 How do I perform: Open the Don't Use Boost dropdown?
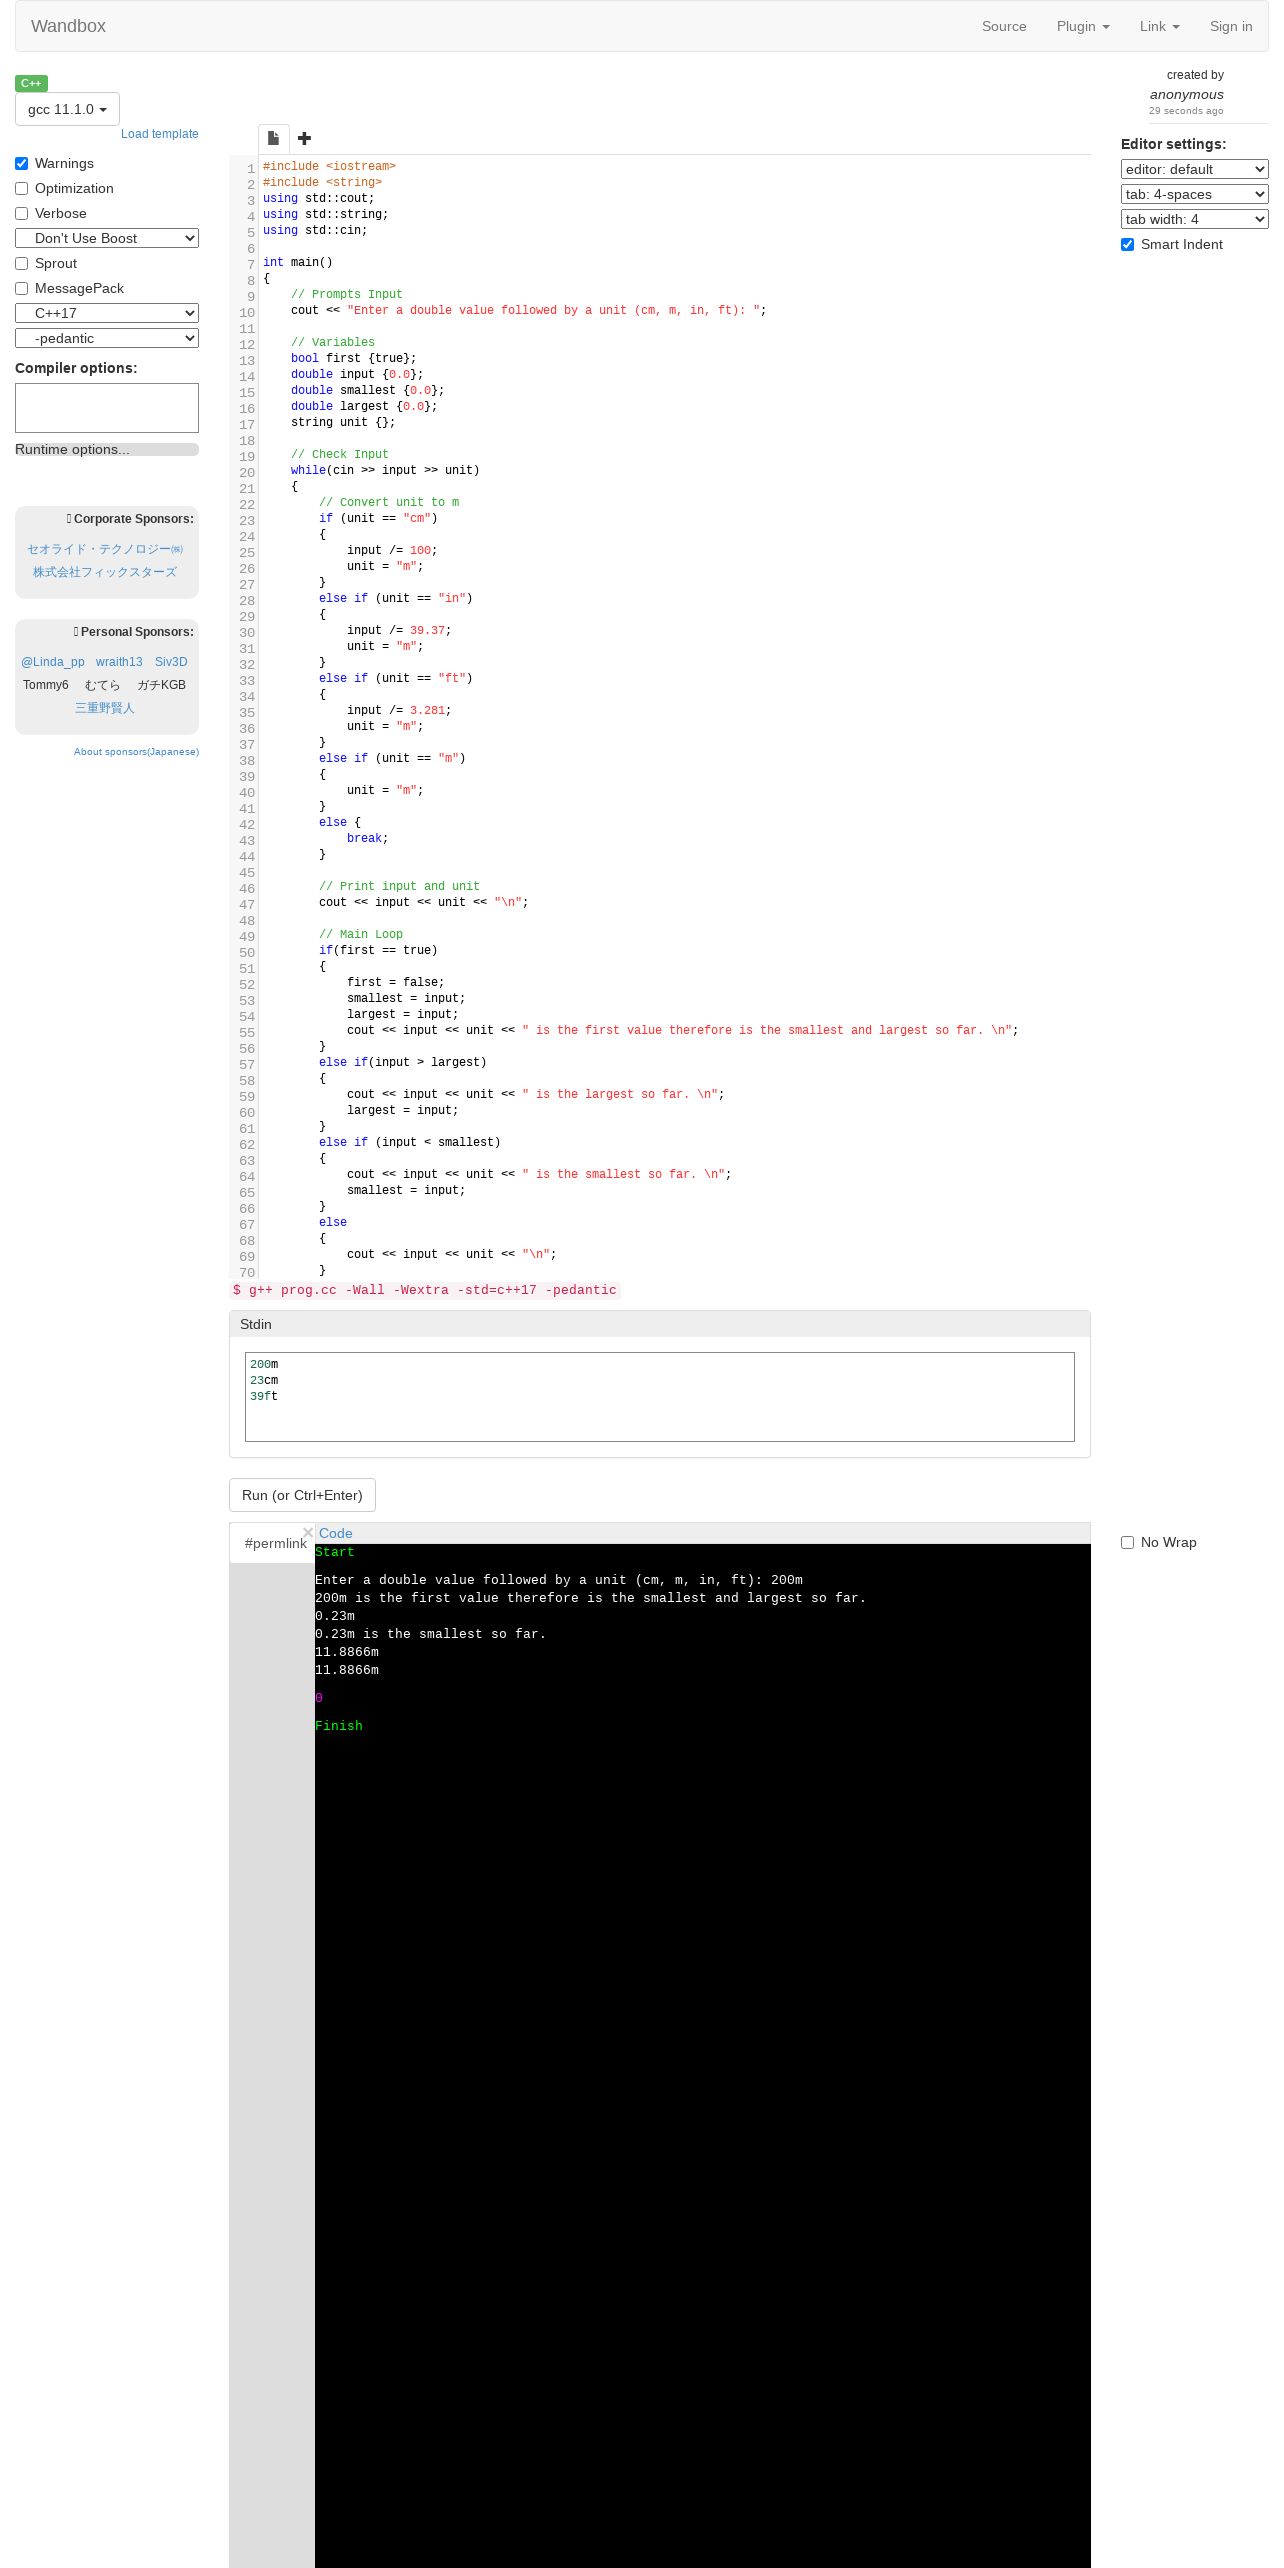click(107, 238)
